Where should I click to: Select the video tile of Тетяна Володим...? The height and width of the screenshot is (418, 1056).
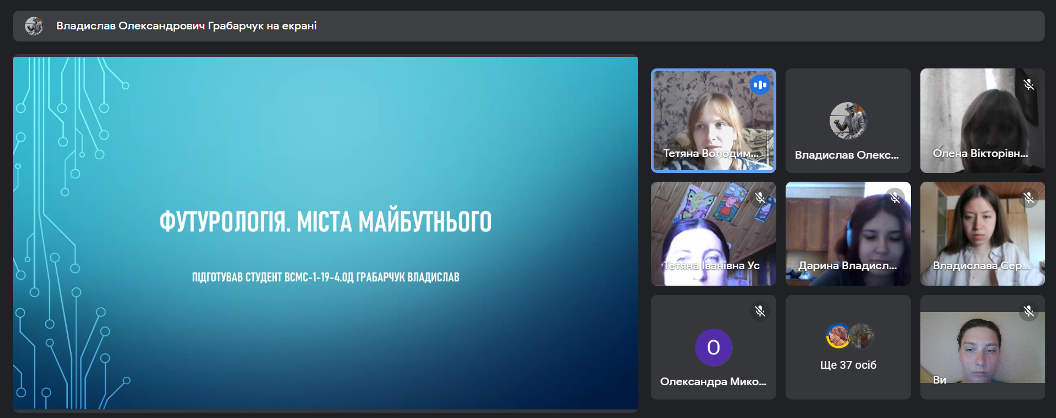click(x=713, y=120)
